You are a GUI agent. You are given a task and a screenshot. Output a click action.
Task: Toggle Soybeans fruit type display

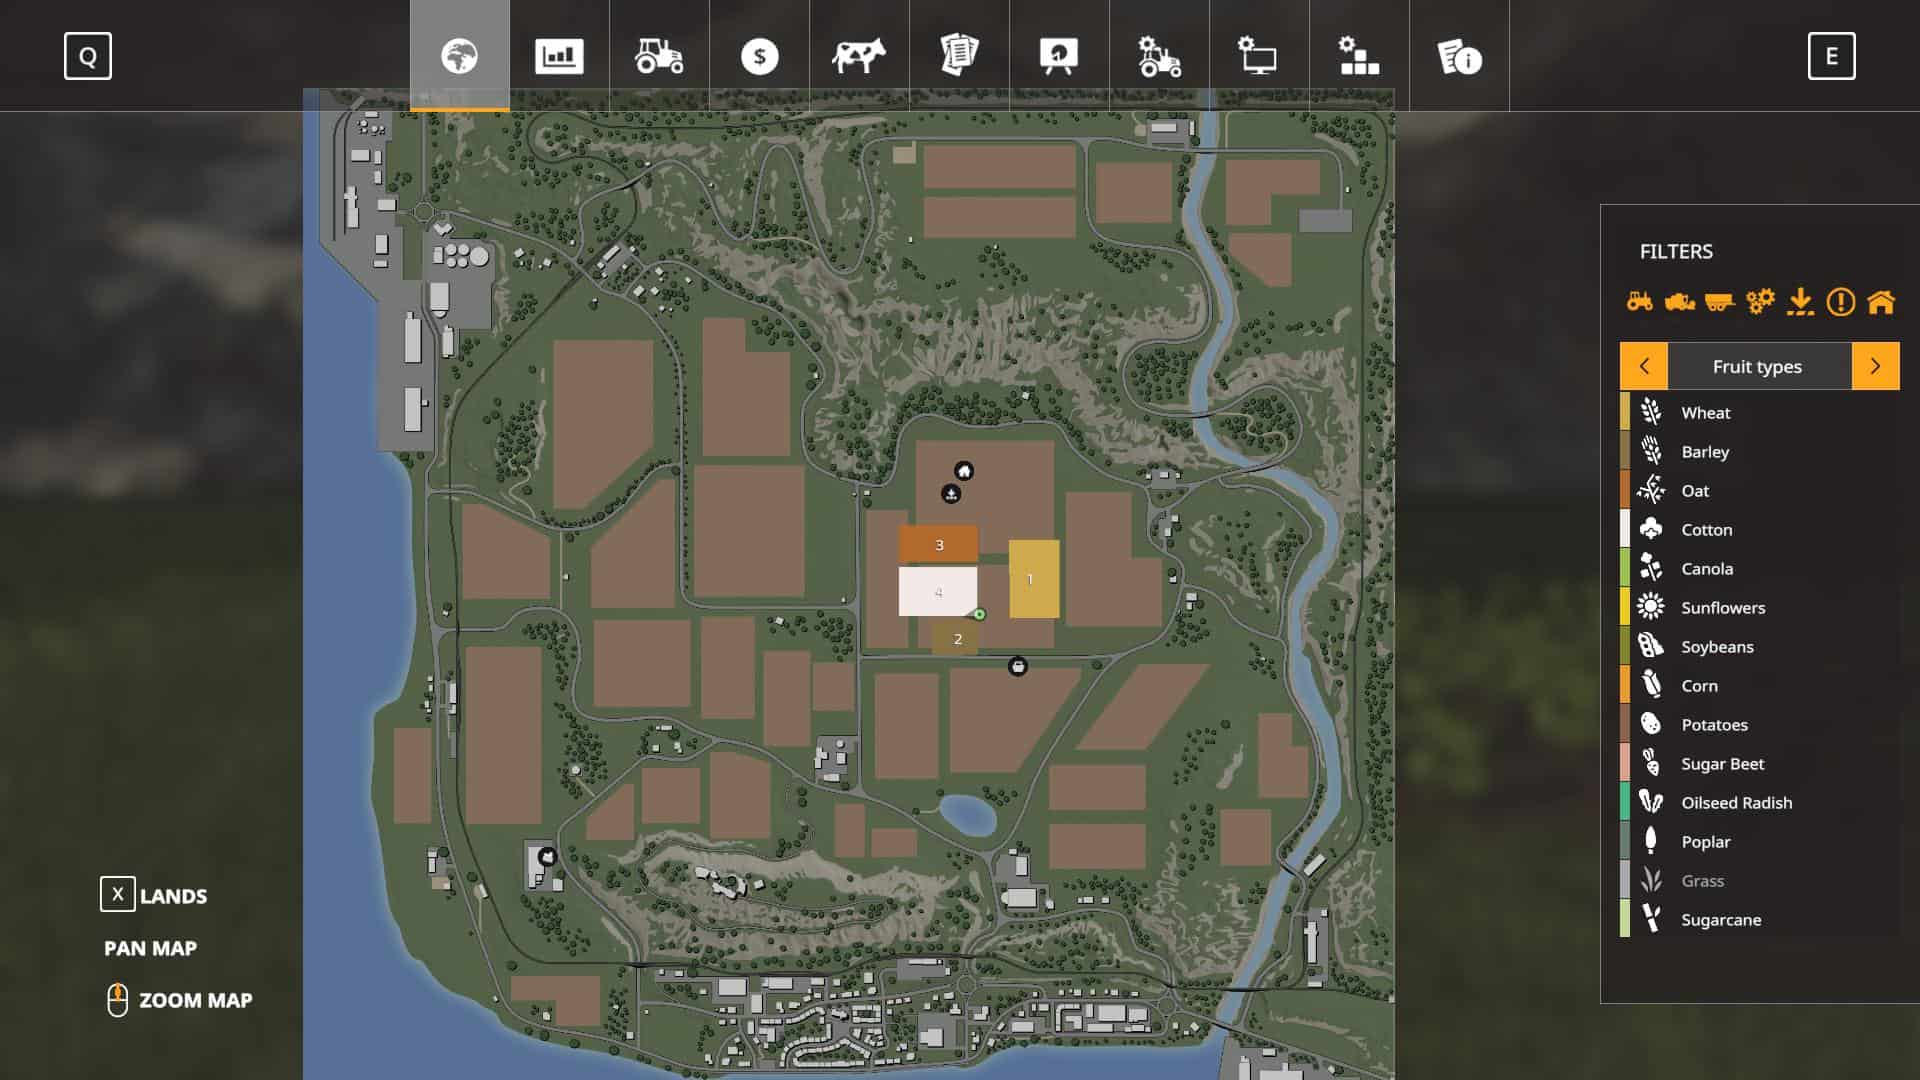click(1759, 646)
